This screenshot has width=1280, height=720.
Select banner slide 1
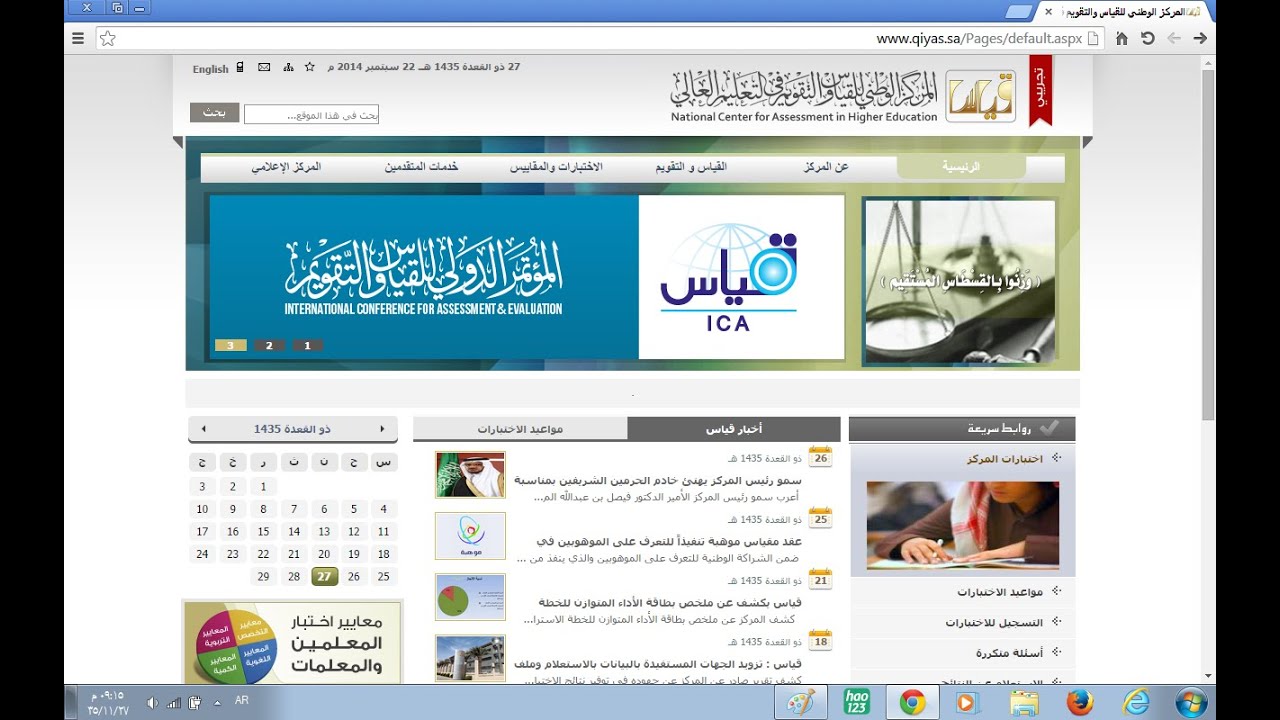pos(308,346)
